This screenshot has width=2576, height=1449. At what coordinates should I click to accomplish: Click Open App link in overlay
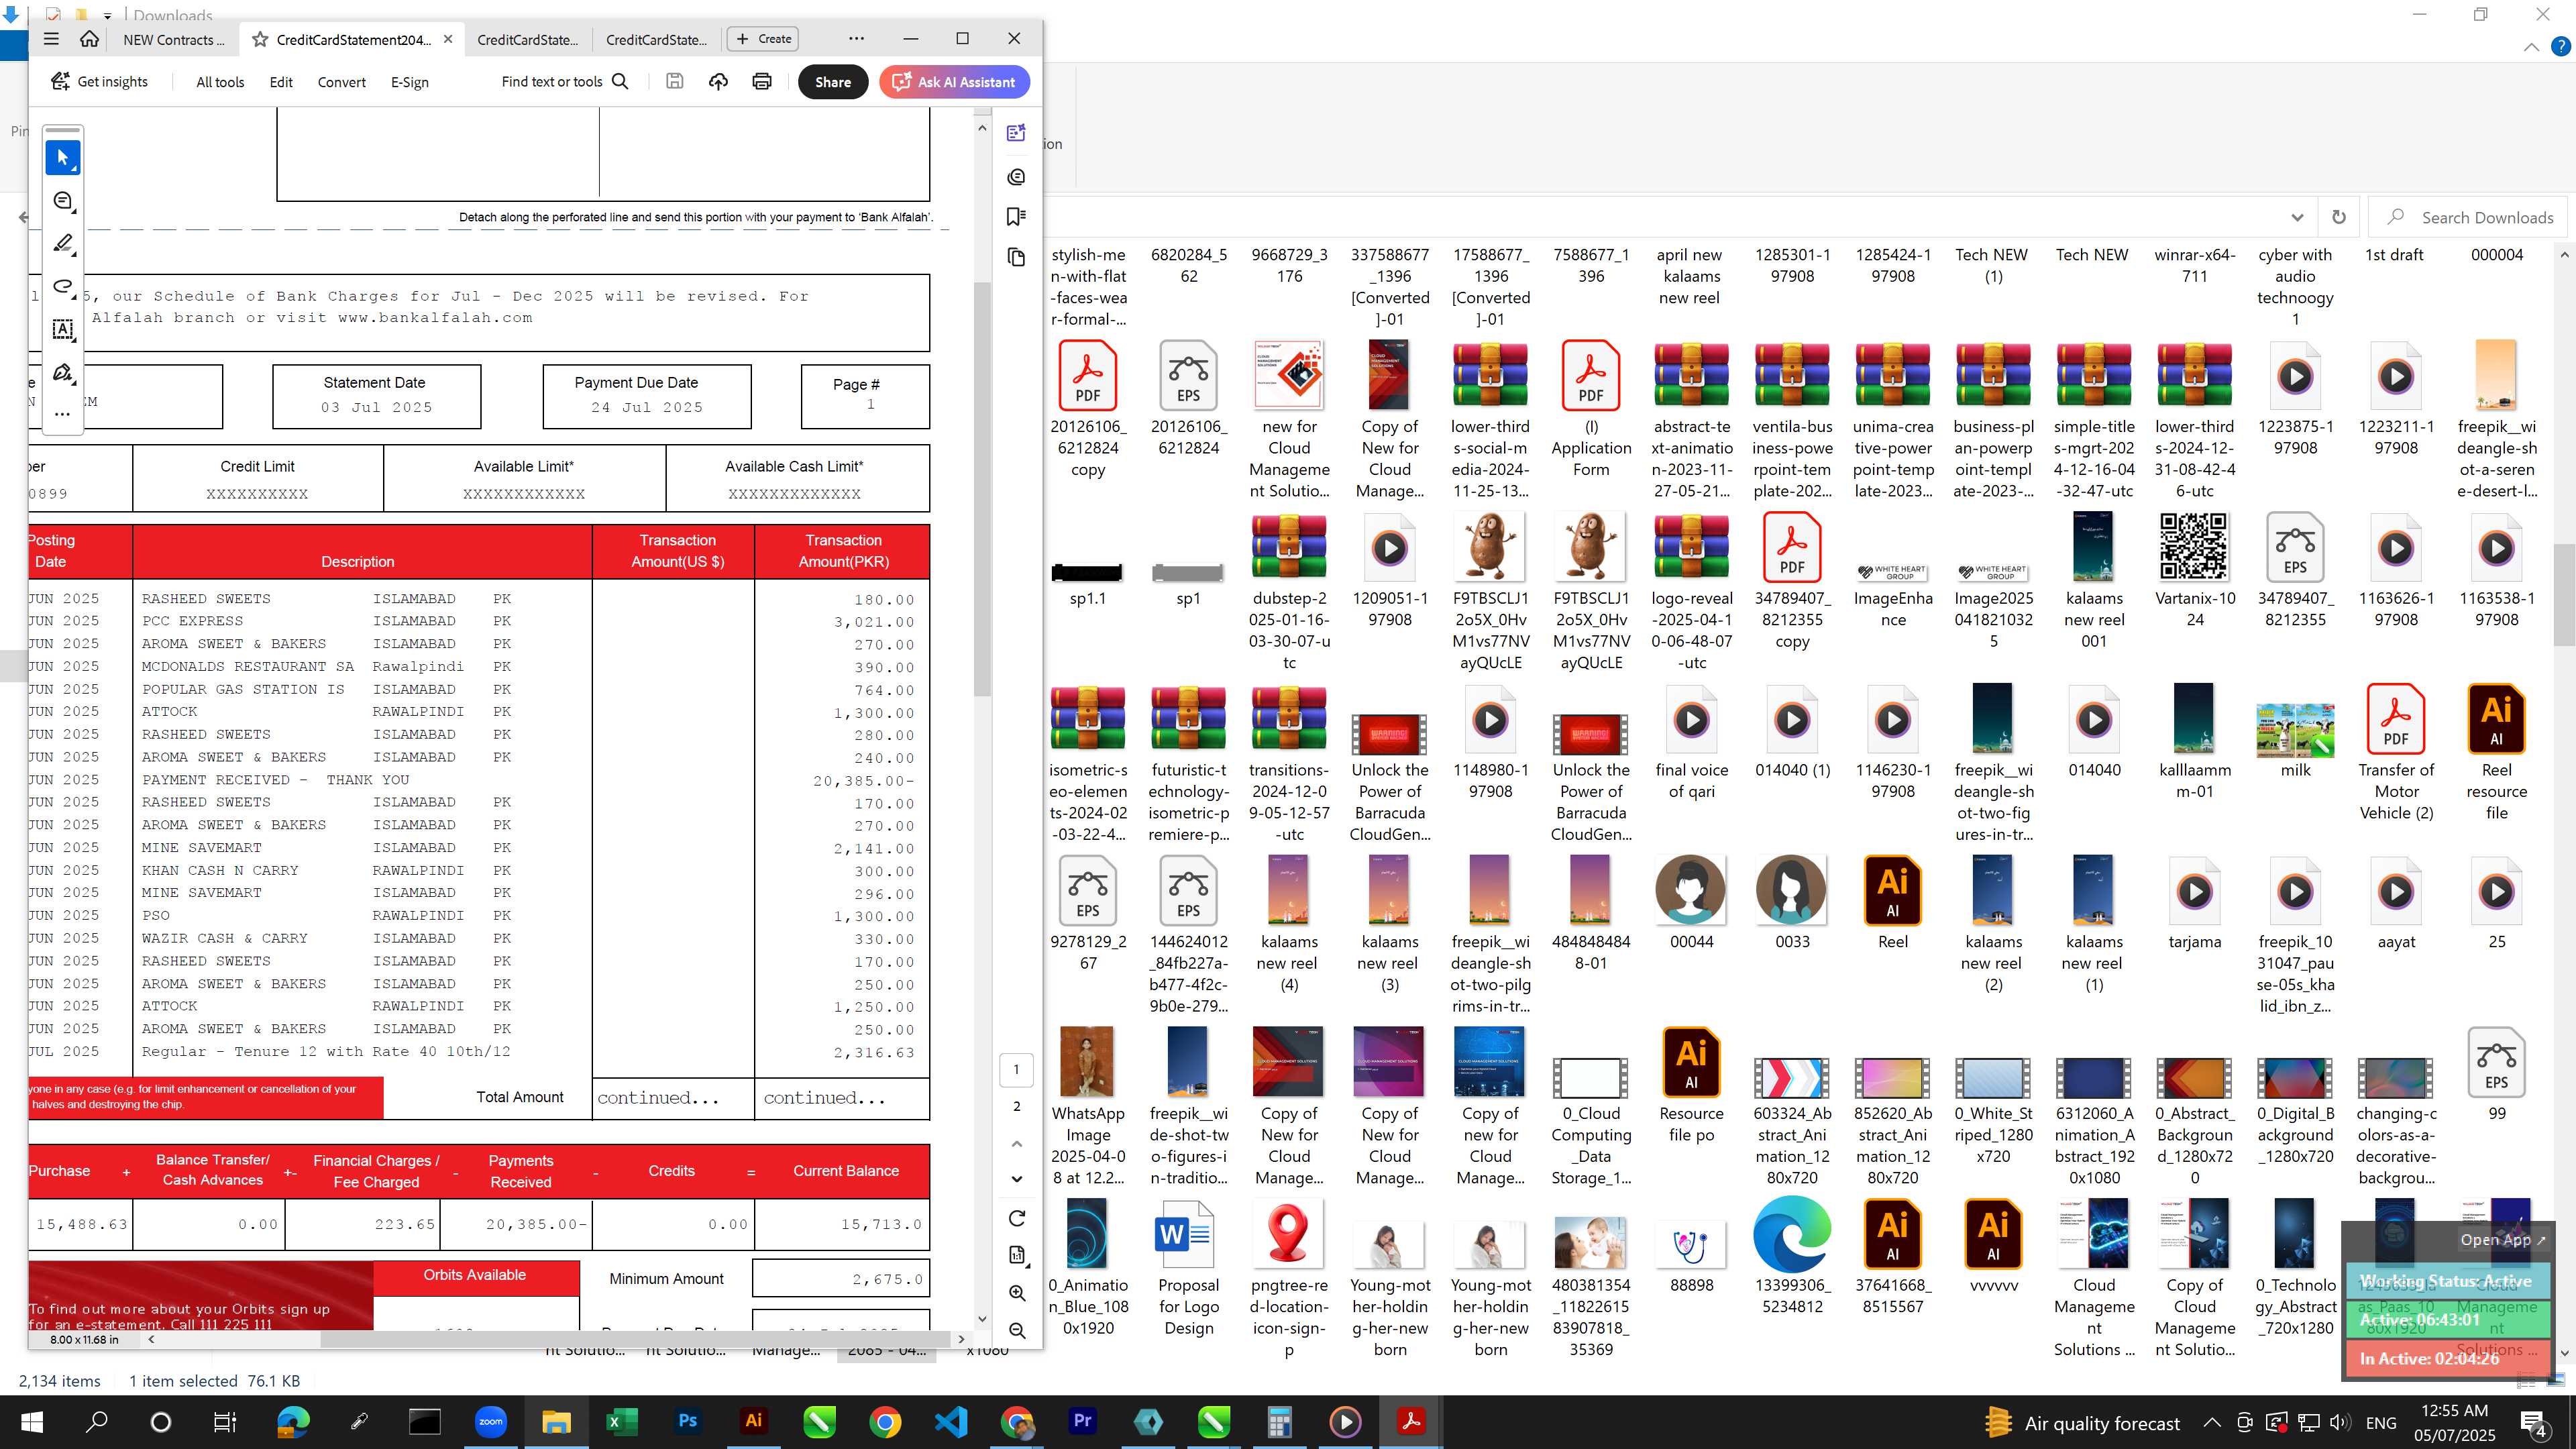pyautogui.click(x=2503, y=1240)
